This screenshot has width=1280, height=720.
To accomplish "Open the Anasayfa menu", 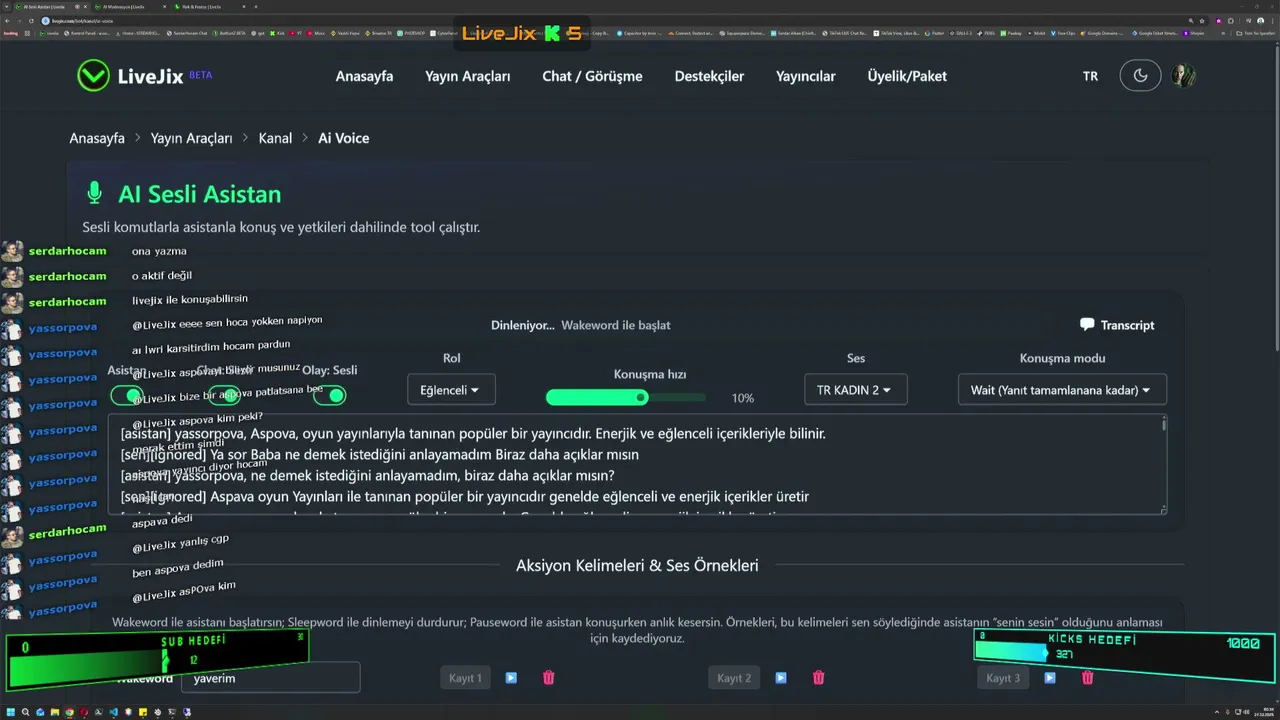I will (x=364, y=76).
